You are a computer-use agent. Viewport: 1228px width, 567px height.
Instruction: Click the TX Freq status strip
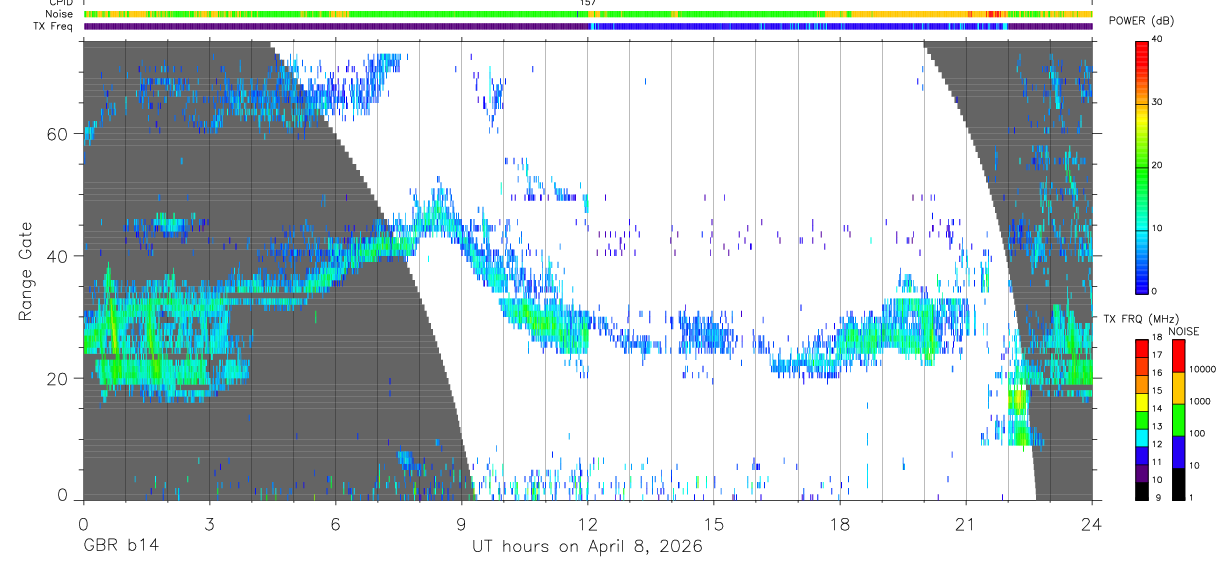[x=588, y=26]
